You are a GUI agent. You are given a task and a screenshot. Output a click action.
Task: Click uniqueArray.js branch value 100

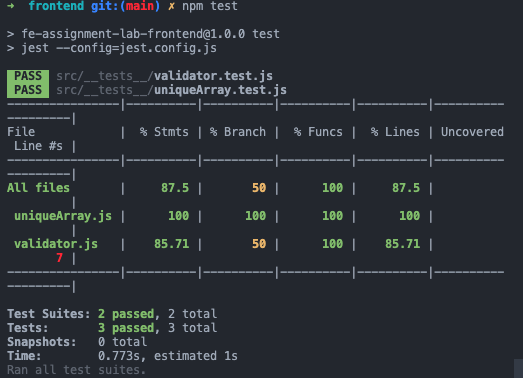click(255, 216)
